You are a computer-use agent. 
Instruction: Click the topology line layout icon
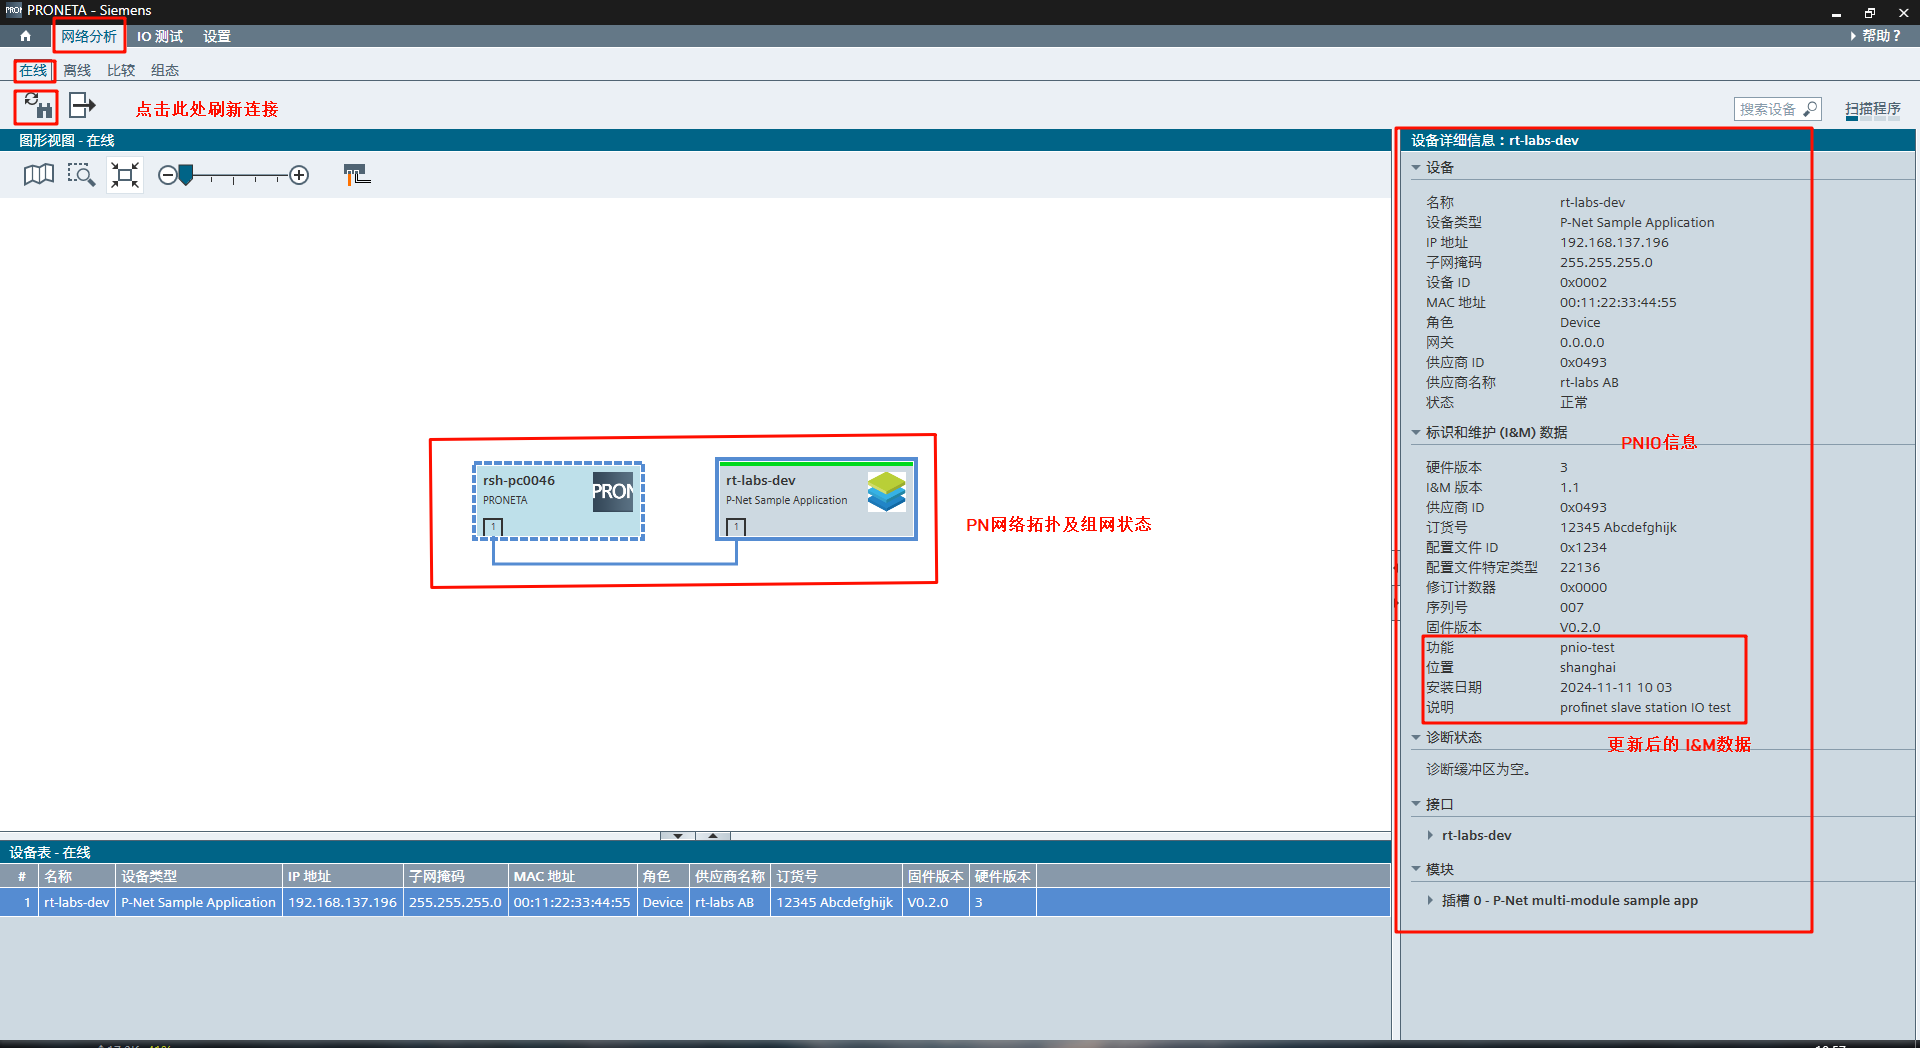[356, 175]
